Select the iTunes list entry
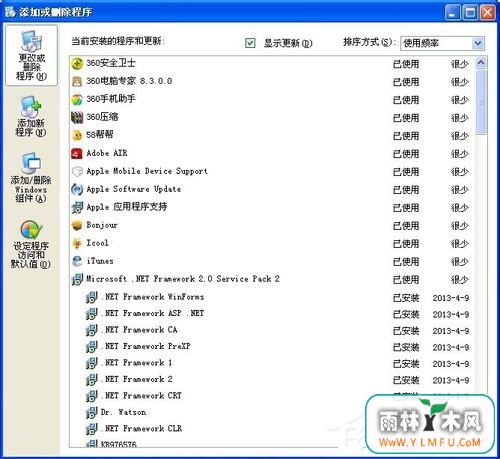500x459 pixels. tap(271, 261)
